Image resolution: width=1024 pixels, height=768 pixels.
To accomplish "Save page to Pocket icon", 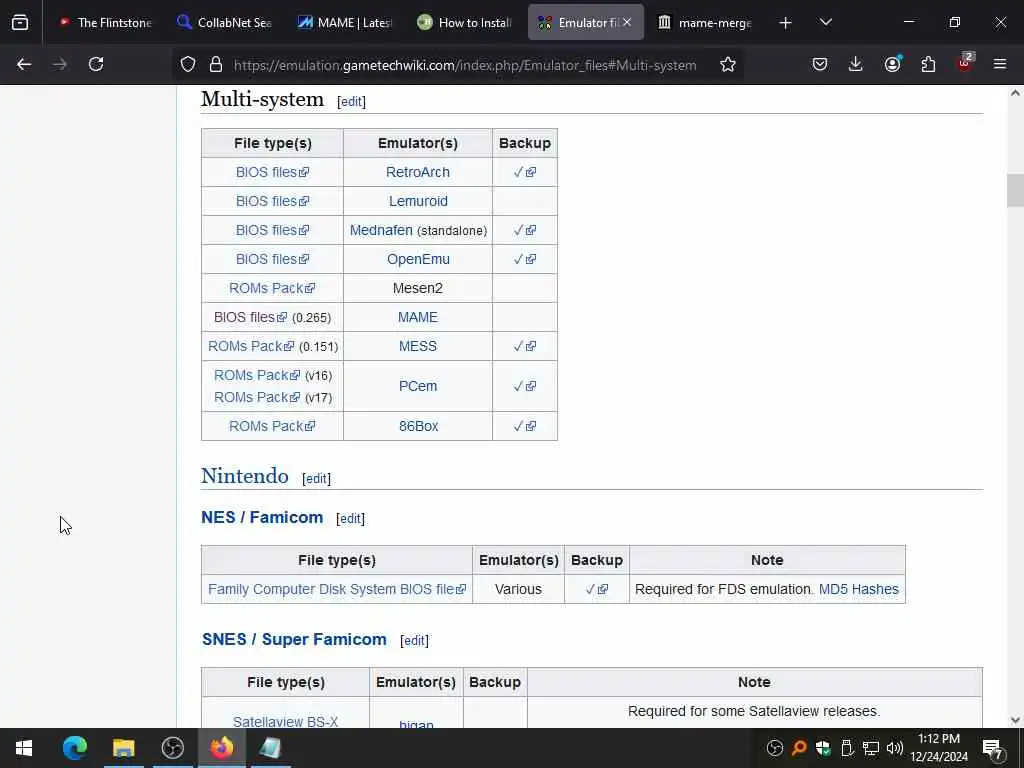I will click(820, 64).
